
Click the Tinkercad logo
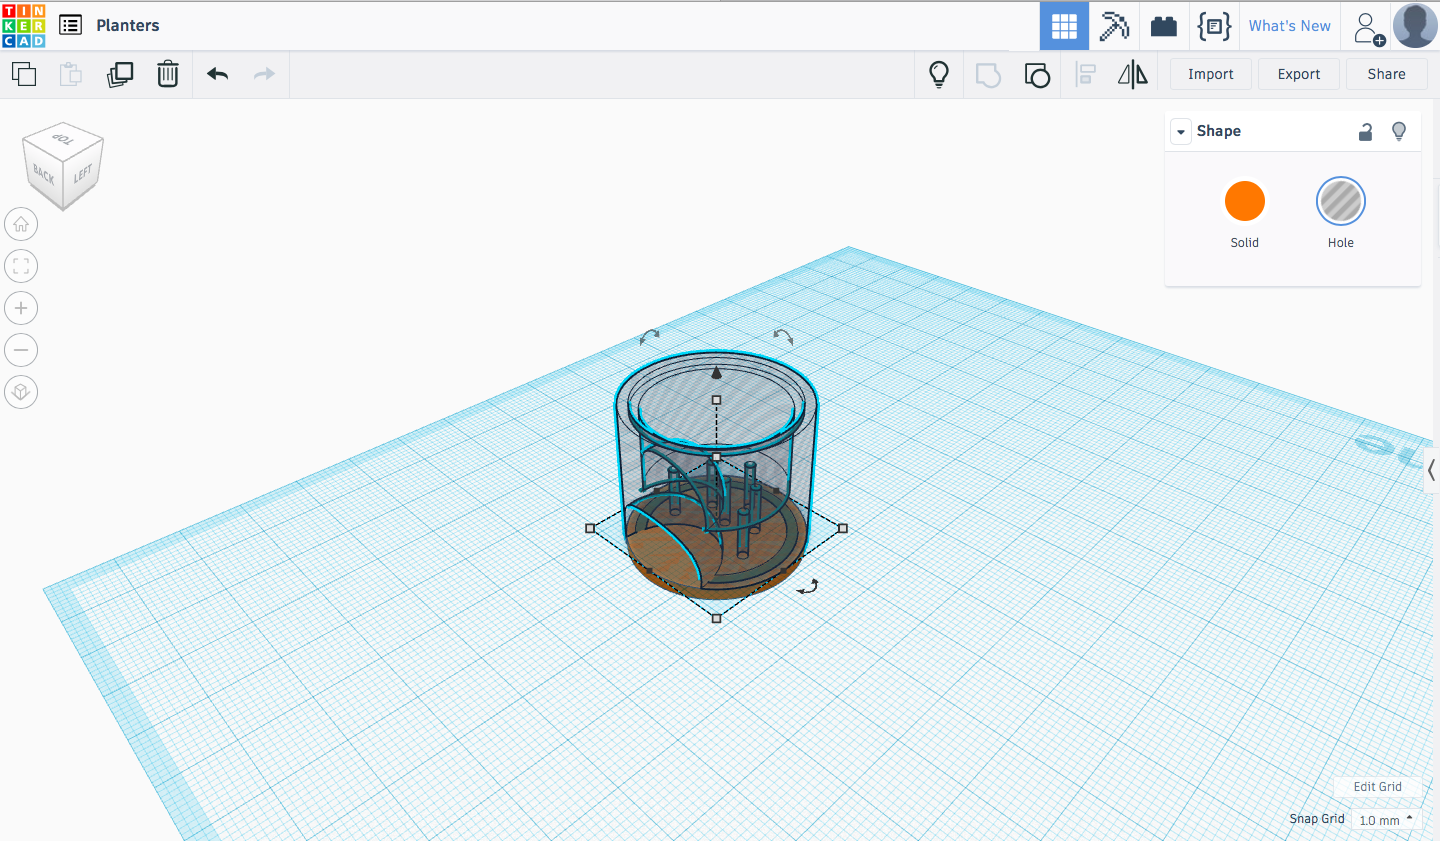tap(23, 25)
